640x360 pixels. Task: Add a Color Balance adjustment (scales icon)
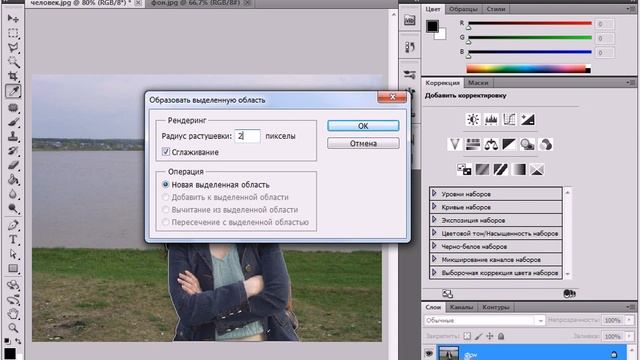coord(491,144)
